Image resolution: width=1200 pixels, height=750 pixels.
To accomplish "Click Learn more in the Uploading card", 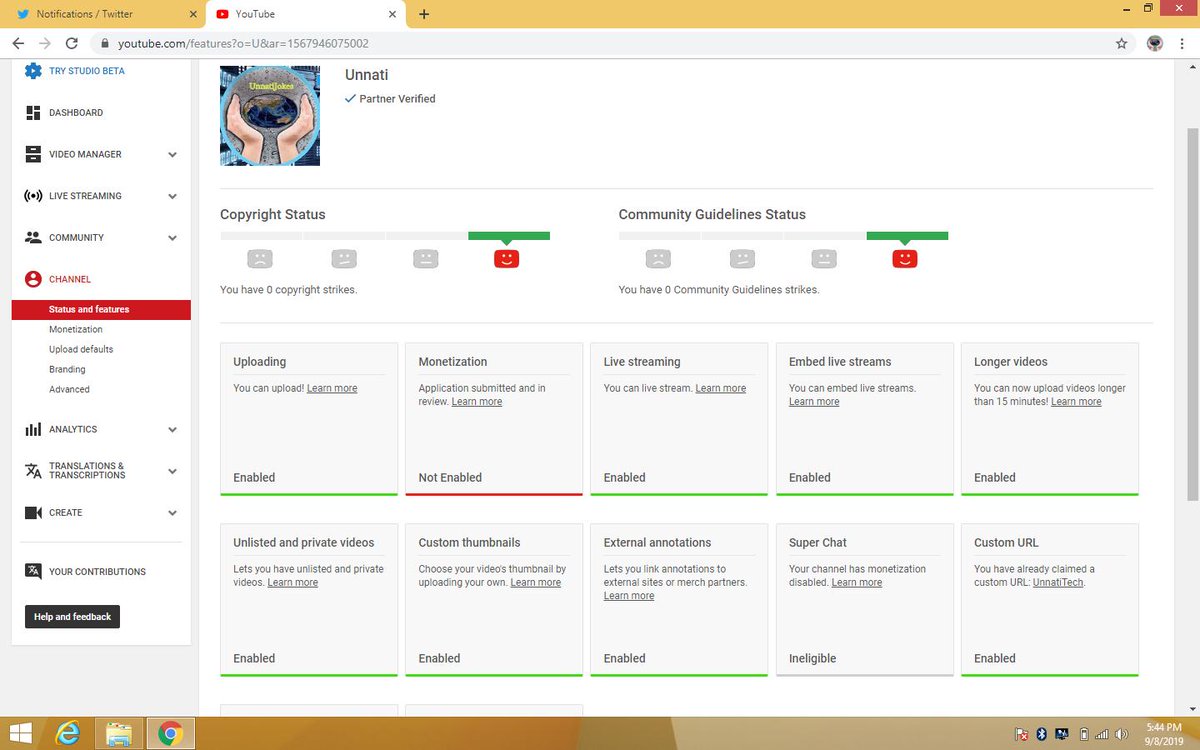I will click(x=332, y=388).
